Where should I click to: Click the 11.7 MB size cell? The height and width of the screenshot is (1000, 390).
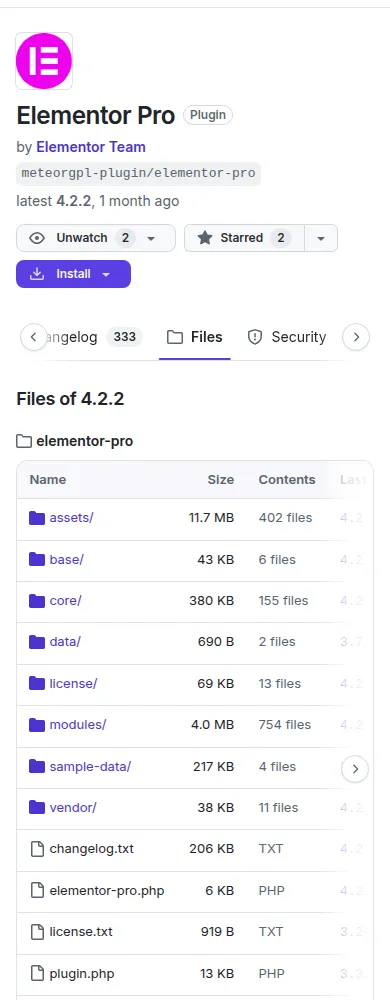211,518
